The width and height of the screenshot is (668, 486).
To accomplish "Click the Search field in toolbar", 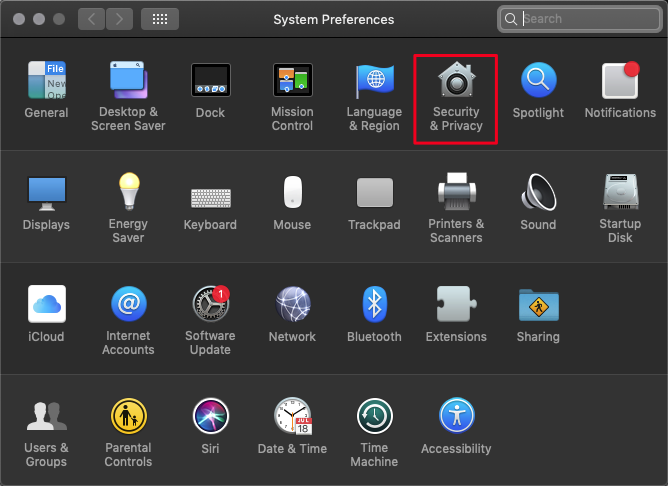I will pos(585,19).
